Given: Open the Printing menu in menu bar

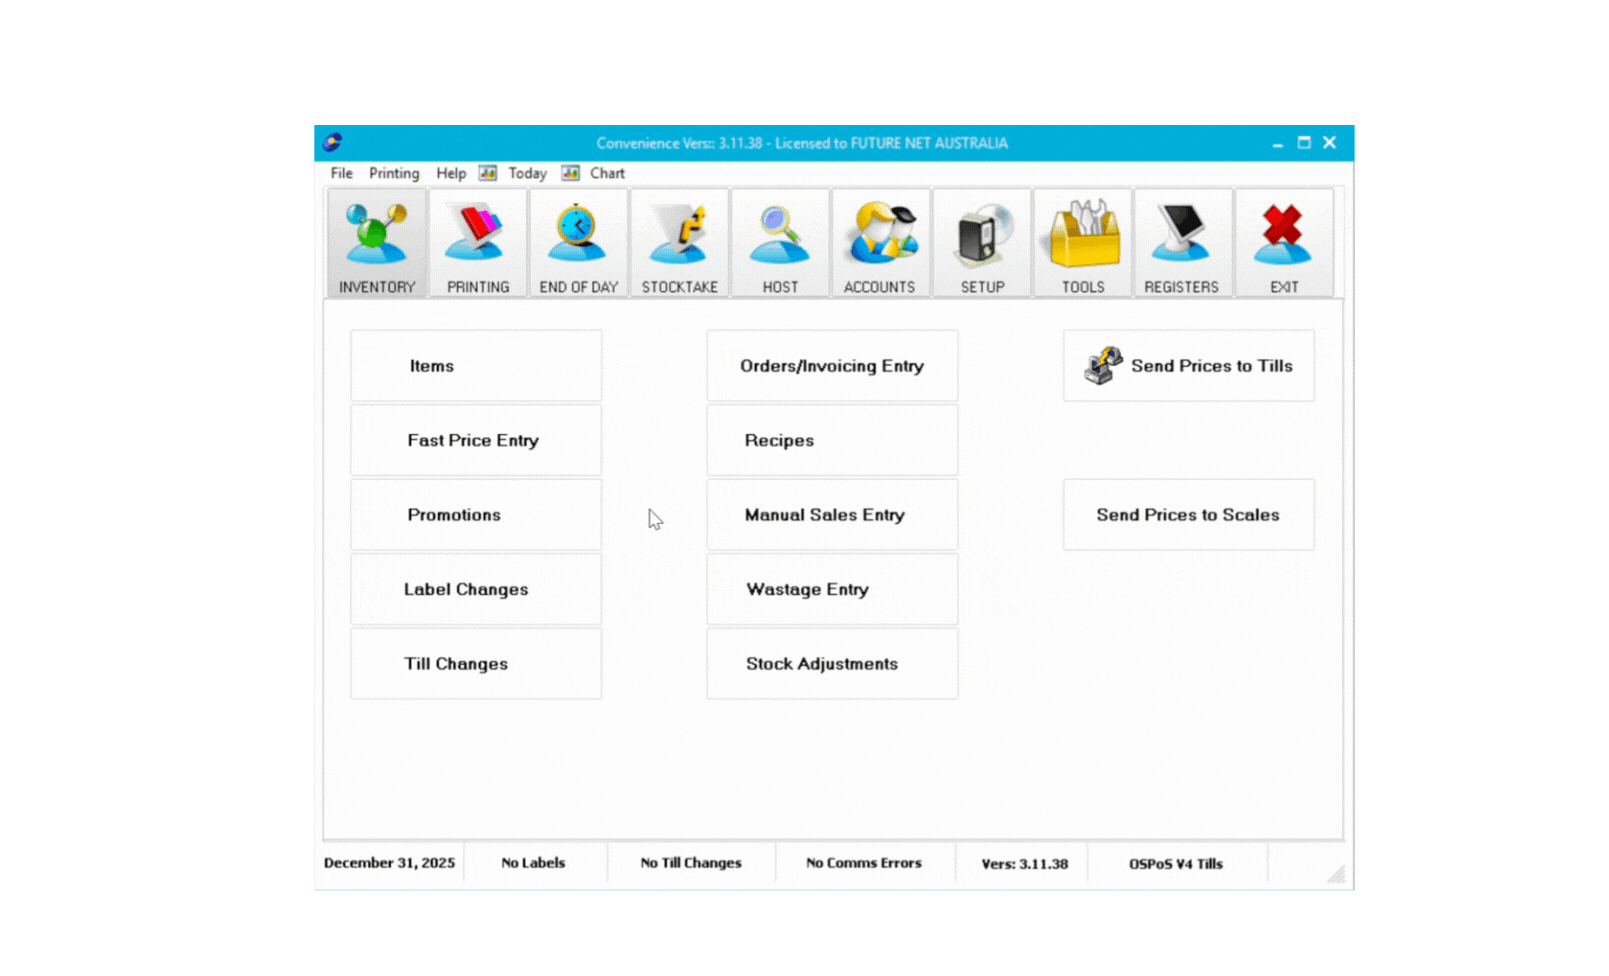Looking at the screenshot, I should (x=394, y=173).
